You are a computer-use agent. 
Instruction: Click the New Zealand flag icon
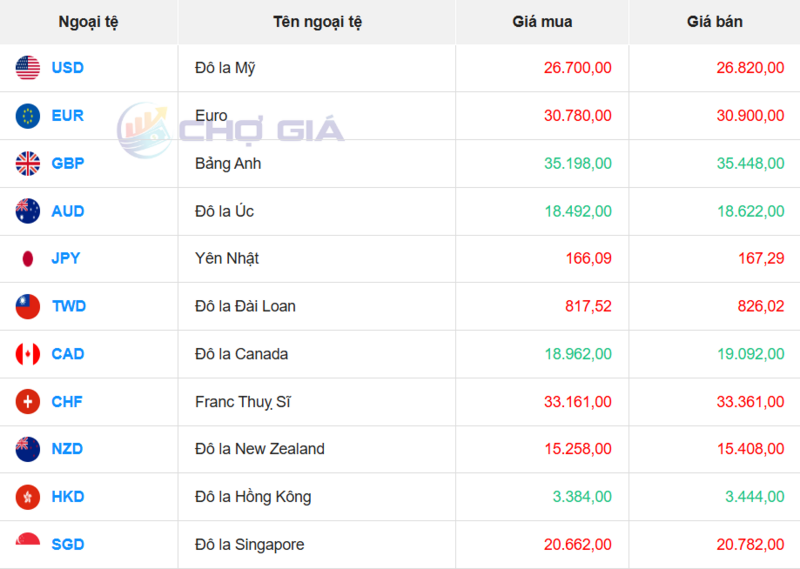[28, 449]
